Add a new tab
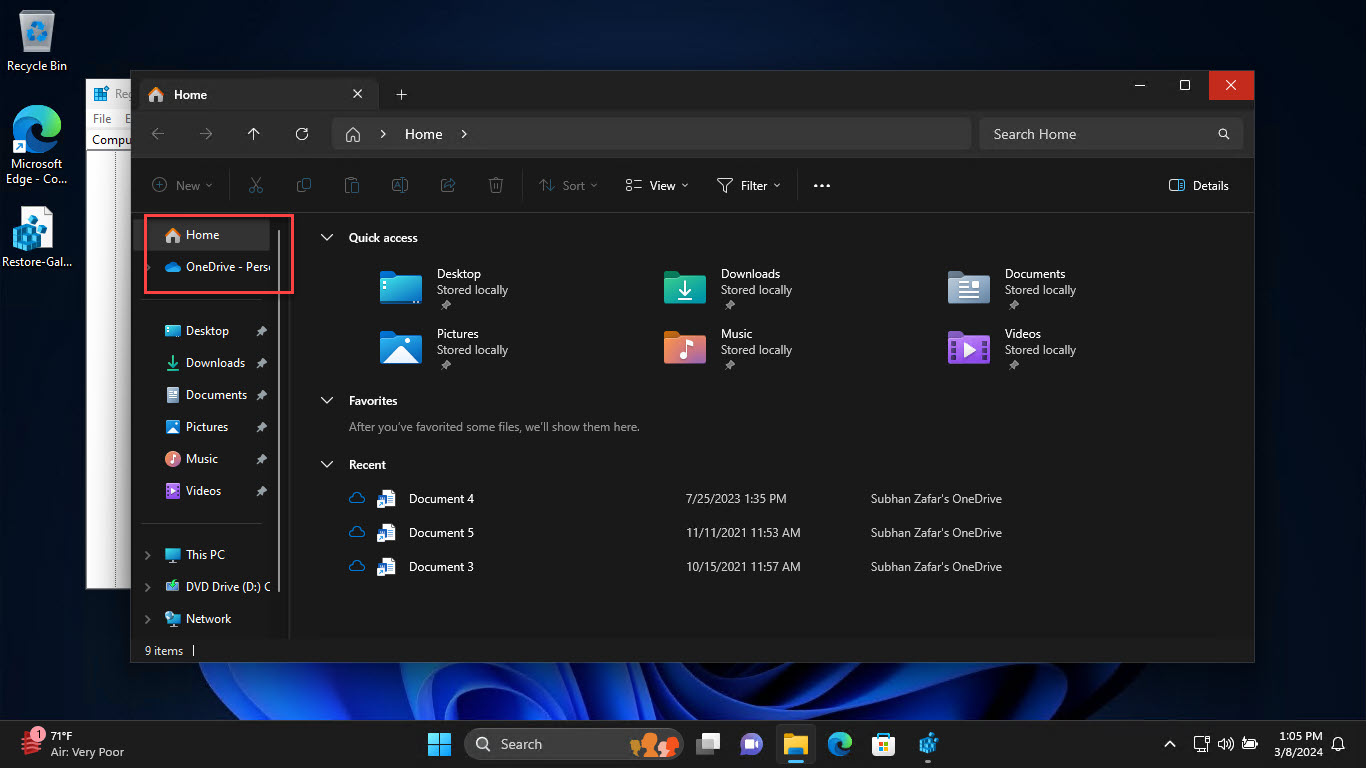The width and height of the screenshot is (1366, 768). point(401,94)
